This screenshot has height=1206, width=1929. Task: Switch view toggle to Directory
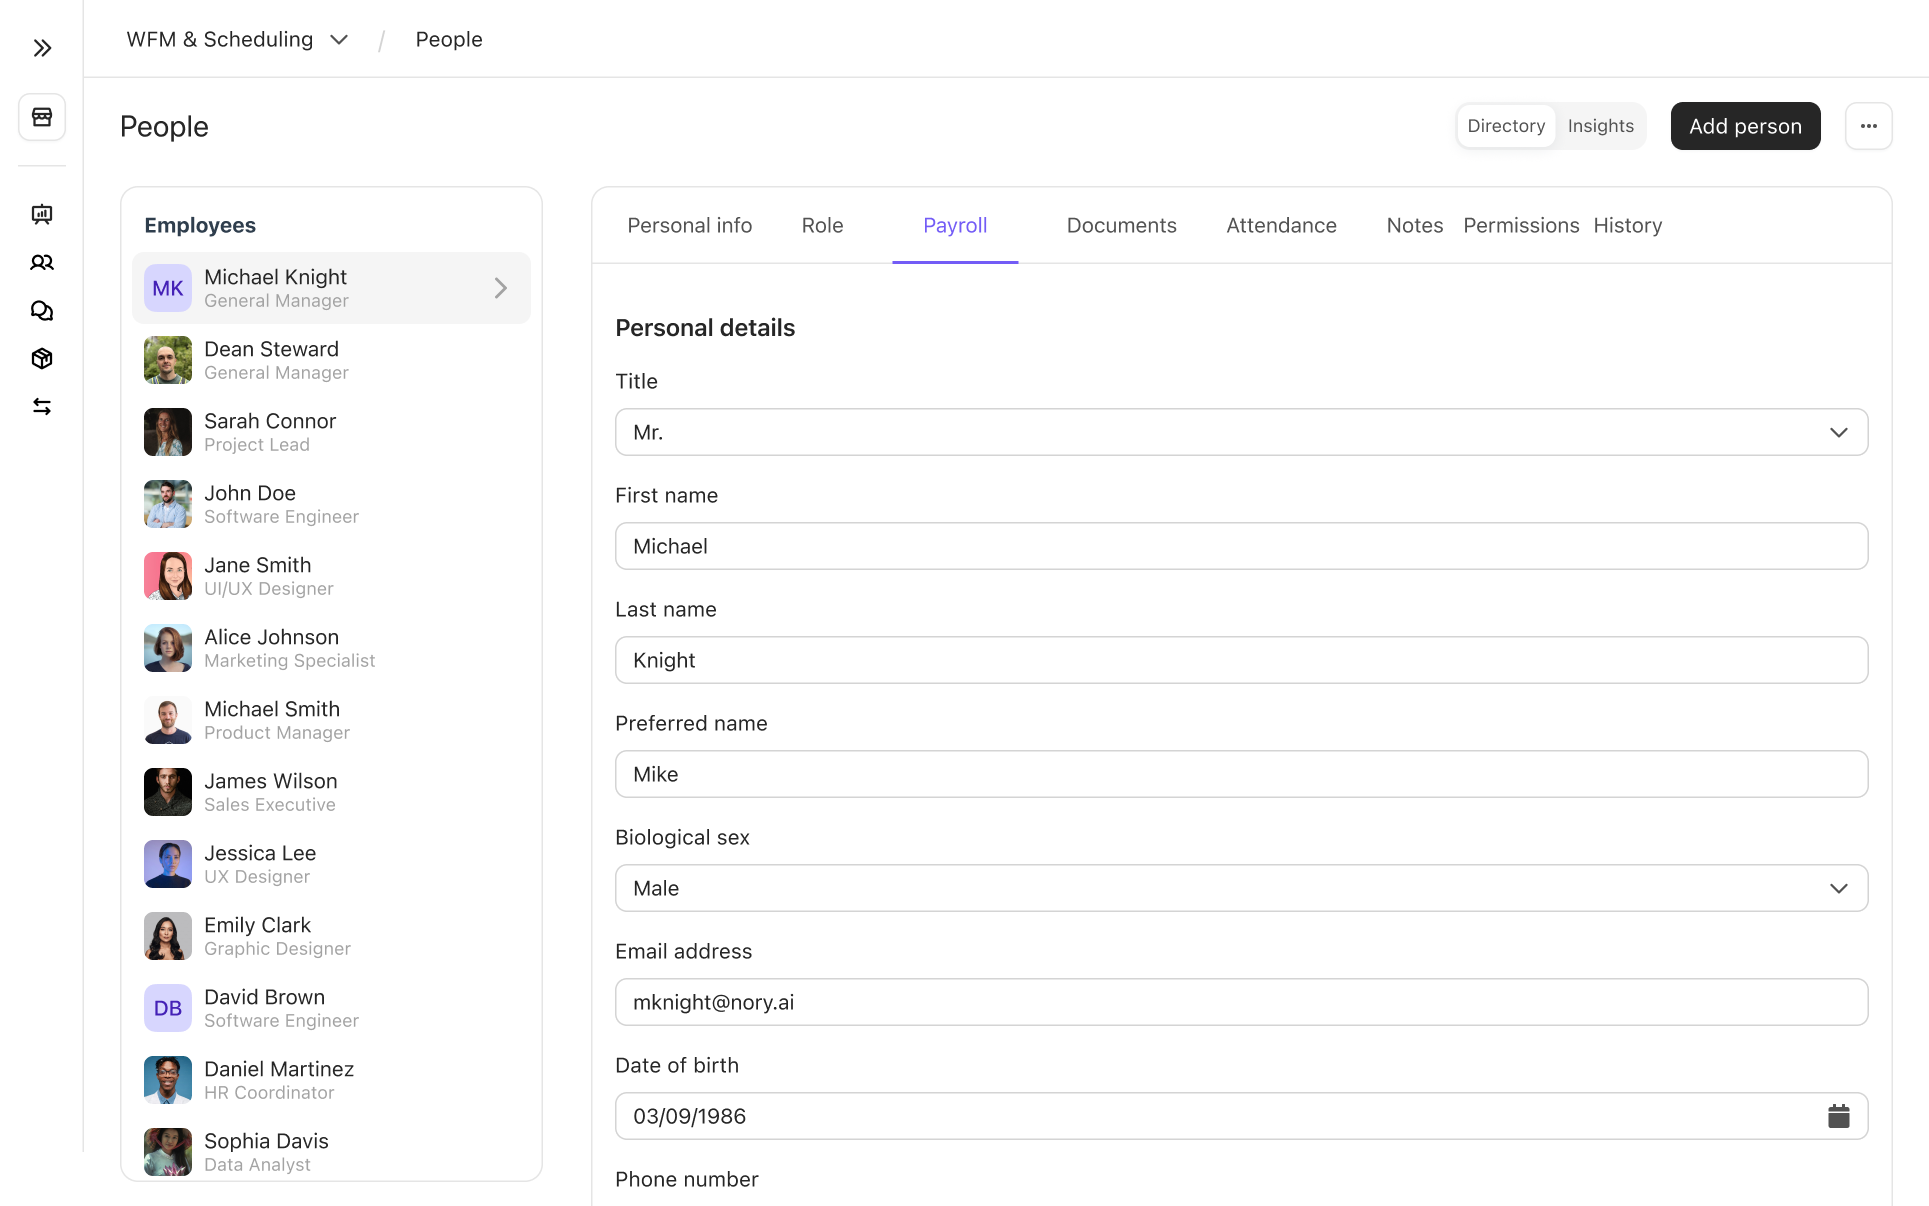point(1505,126)
